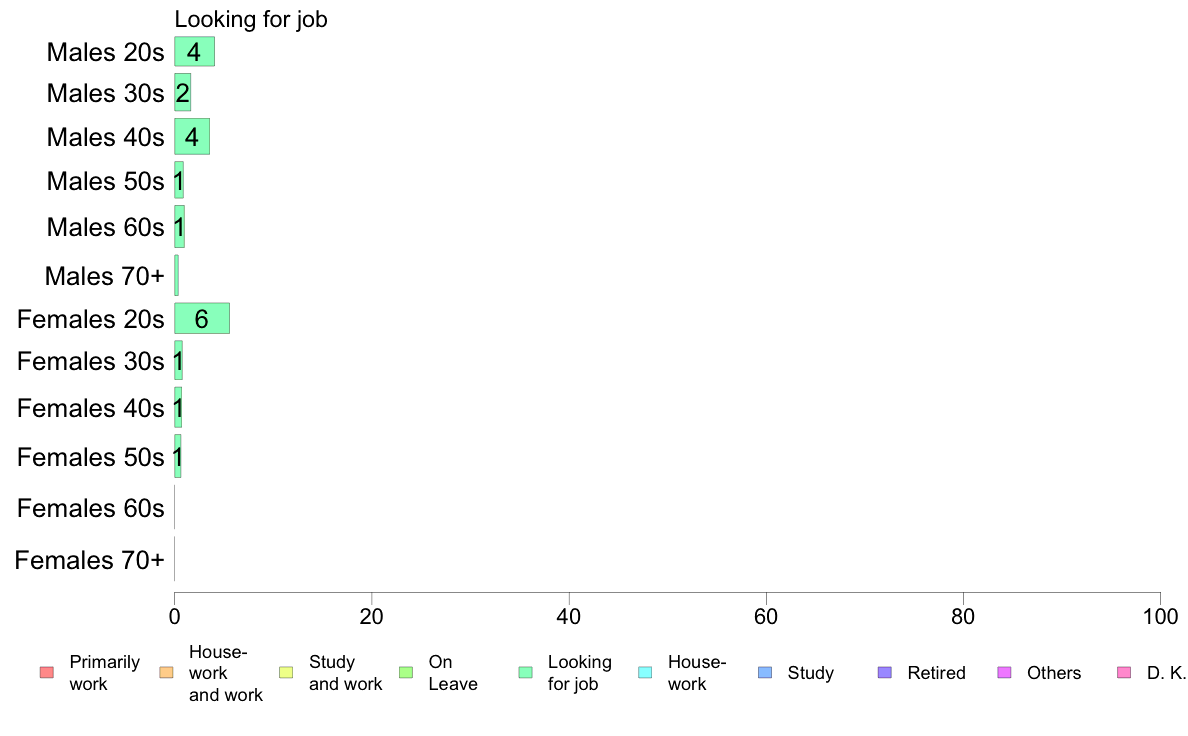Screen dimensions: 1188x736
Task: Select the Males 20s bar labeled 4
Action: [x=195, y=52]
